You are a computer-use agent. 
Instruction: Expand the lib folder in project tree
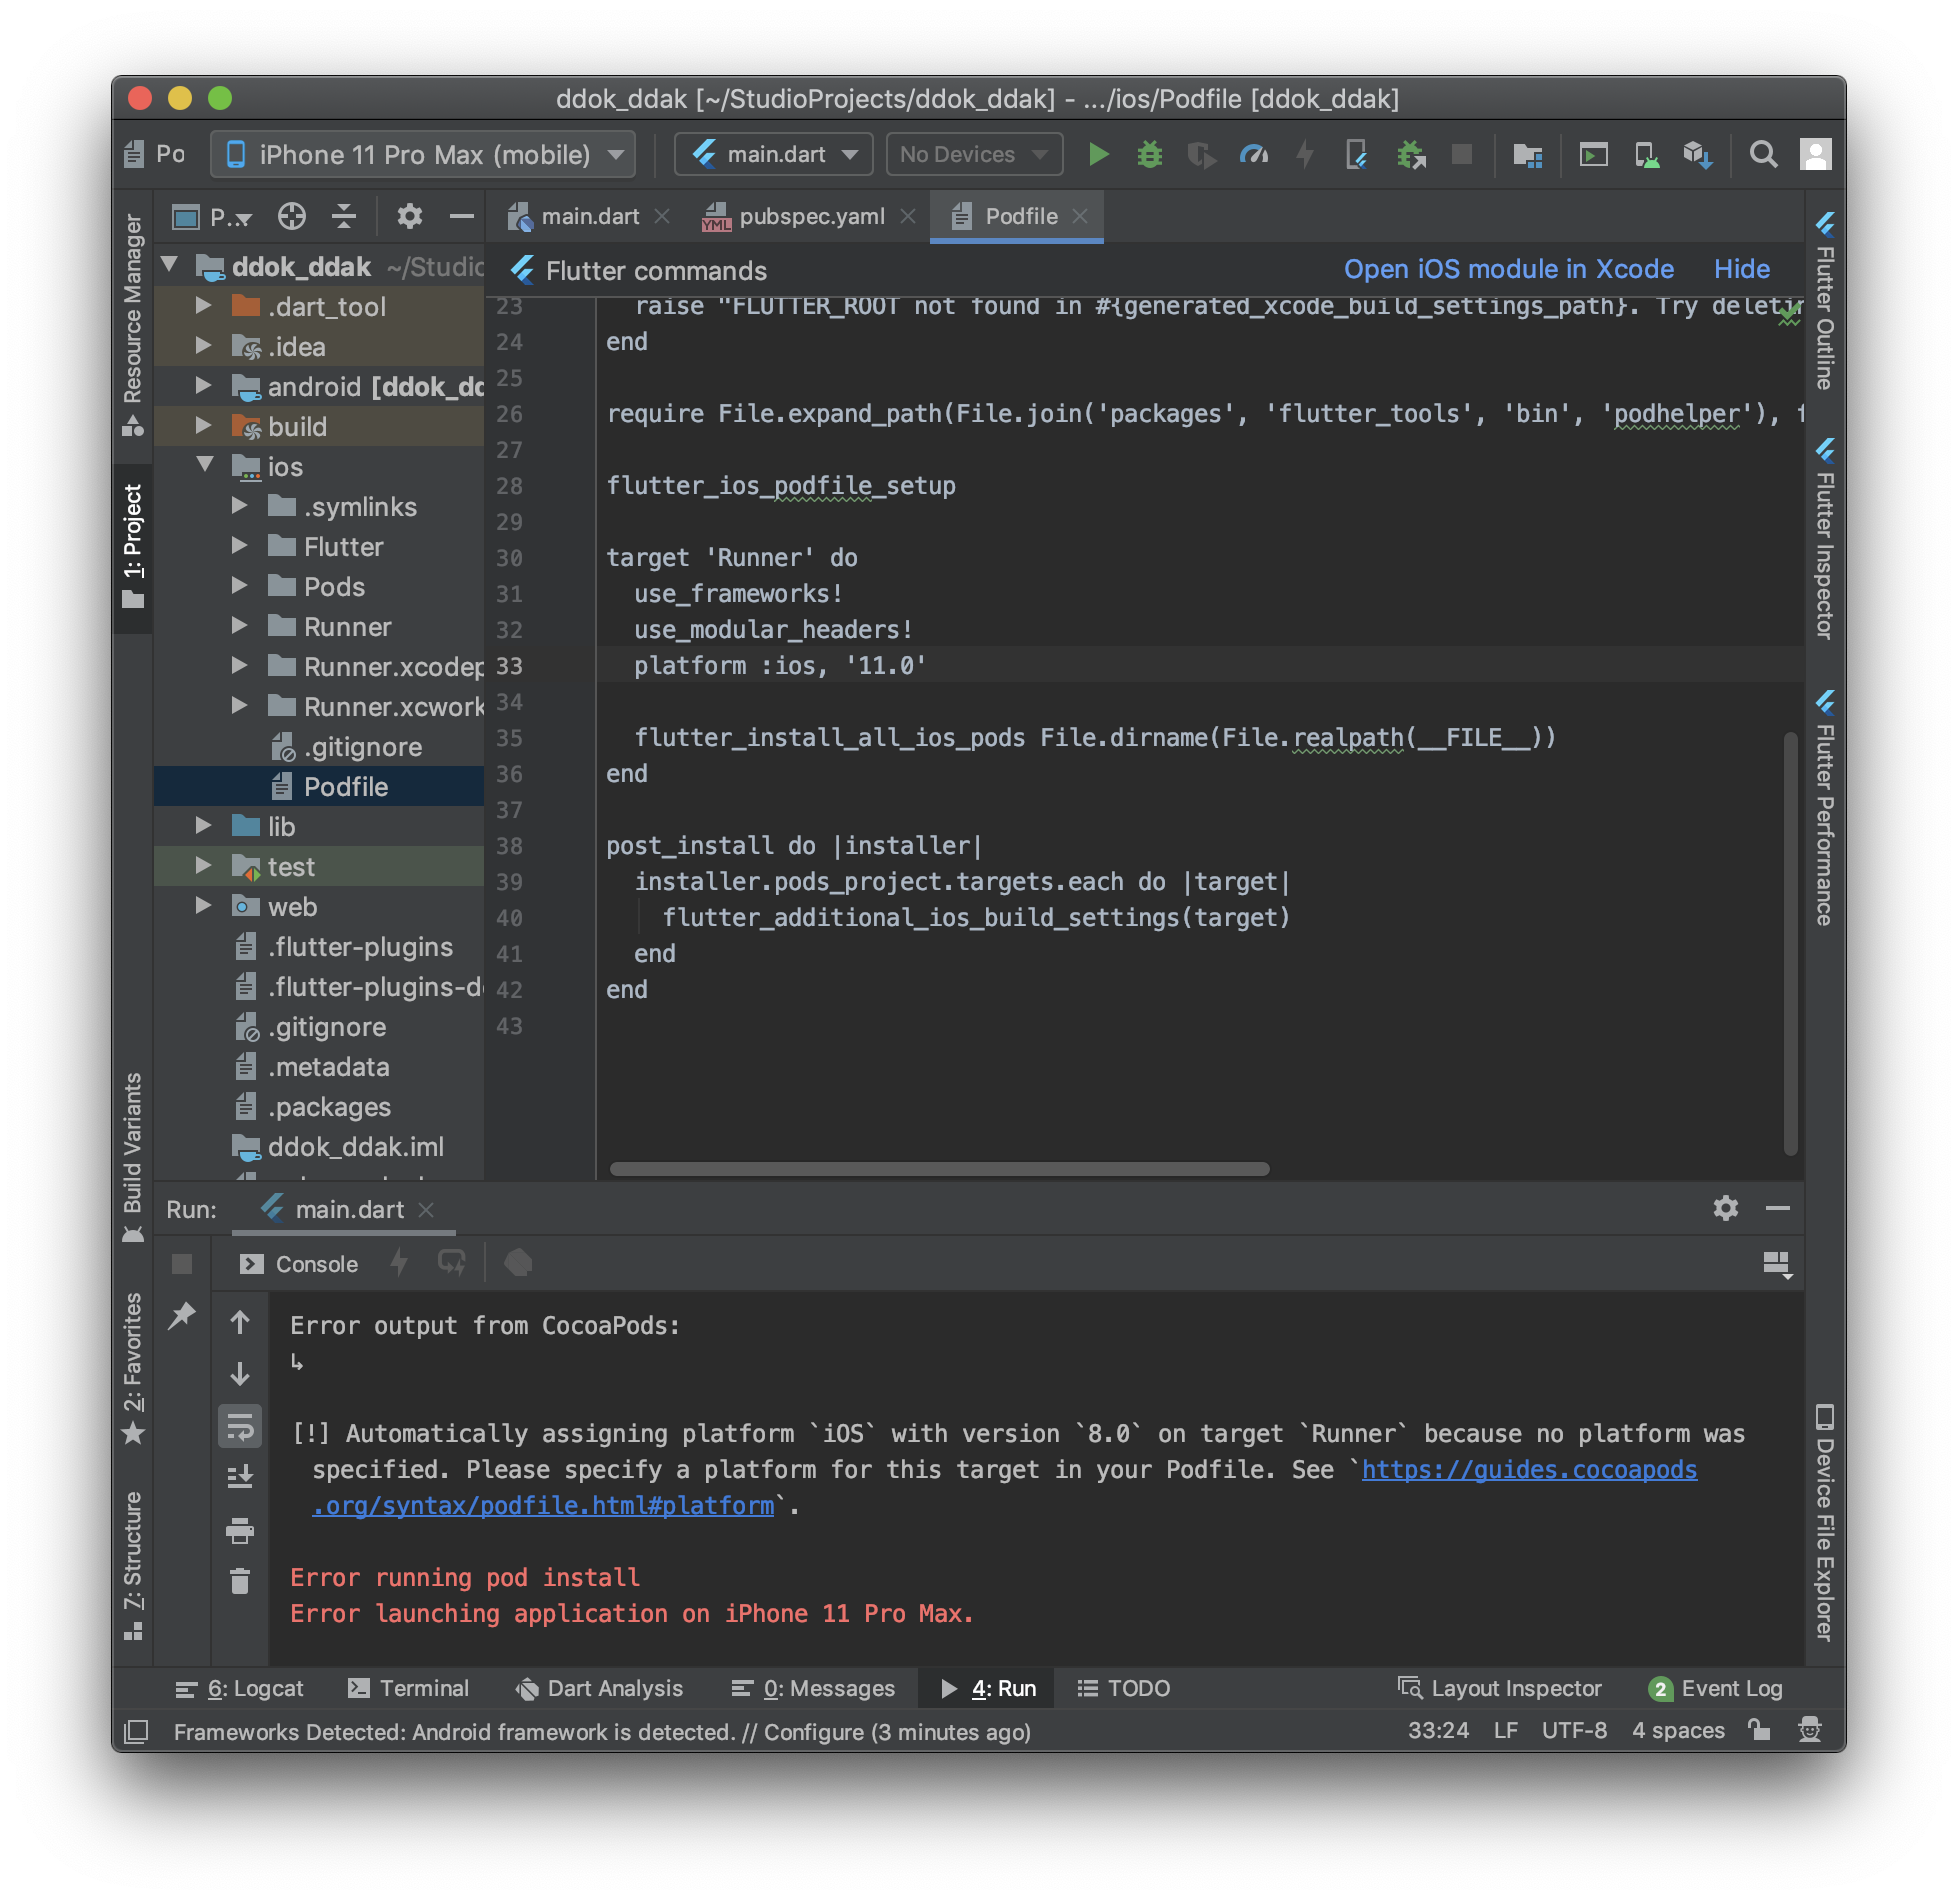point(204,826)
